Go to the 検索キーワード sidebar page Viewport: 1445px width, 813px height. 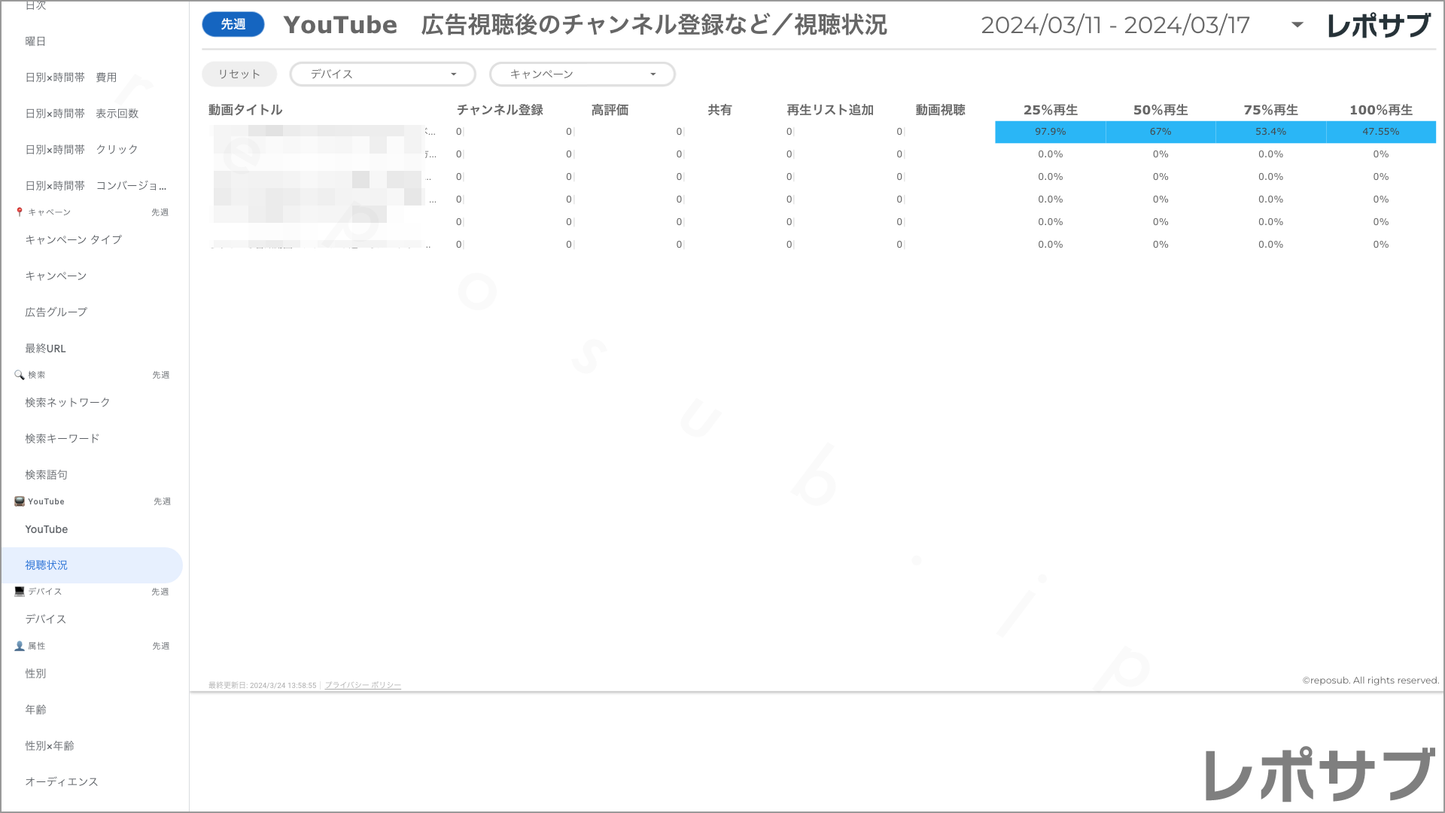click(62, 438)
